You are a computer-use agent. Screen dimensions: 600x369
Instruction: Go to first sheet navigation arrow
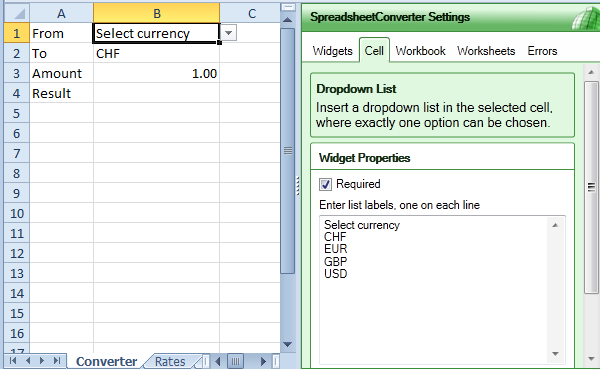pos(13,361)
